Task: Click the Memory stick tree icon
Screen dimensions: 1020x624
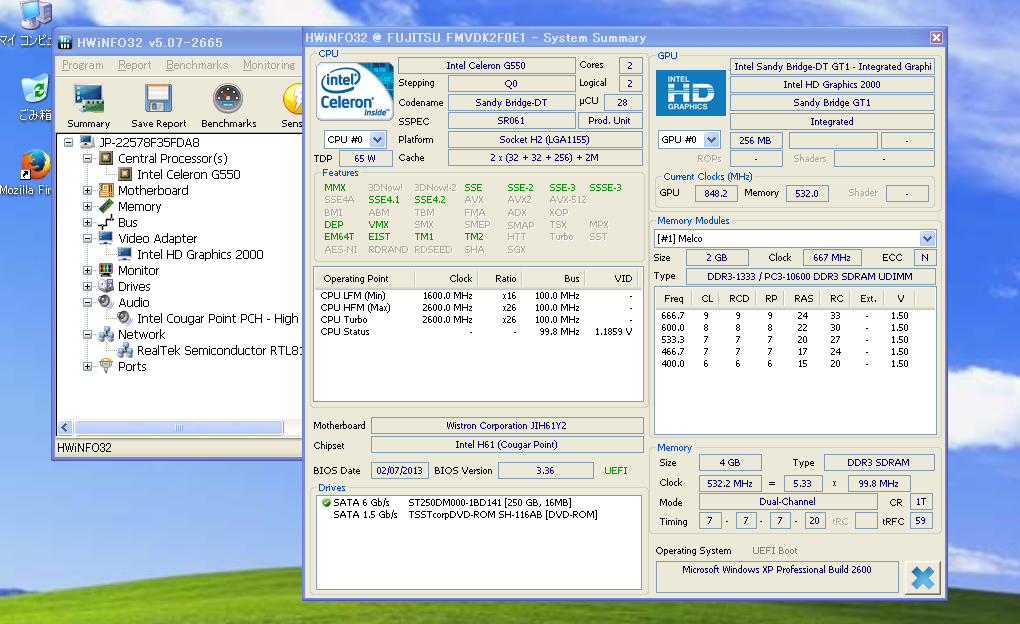Action: coord(107,206)
